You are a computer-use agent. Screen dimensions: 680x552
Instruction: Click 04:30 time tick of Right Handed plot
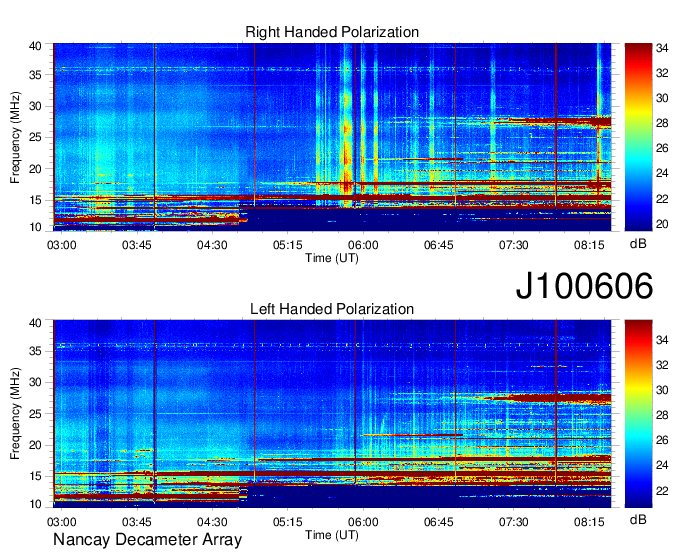(x=212, y=245)
